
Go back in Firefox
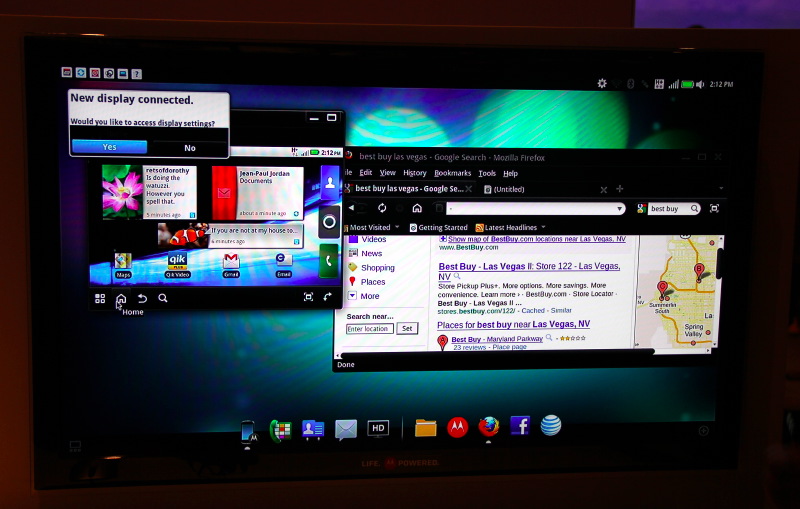351,208
